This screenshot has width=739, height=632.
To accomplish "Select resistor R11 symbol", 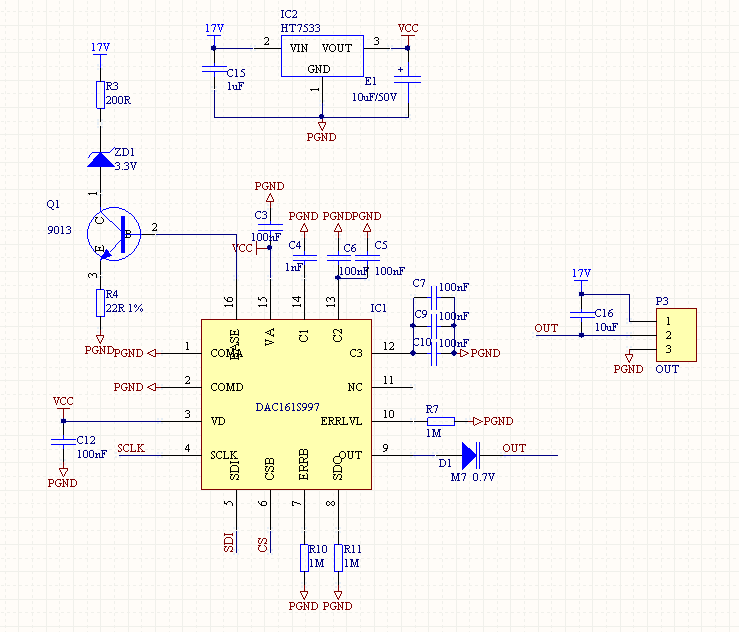I will 338,558.
